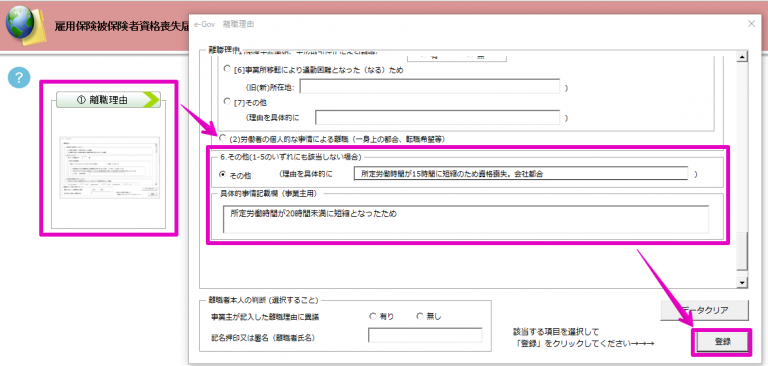The width and height of the screenshot is (768, 366).
Task: Click the [7]その他 reason text field
Action: click(437, 118)
